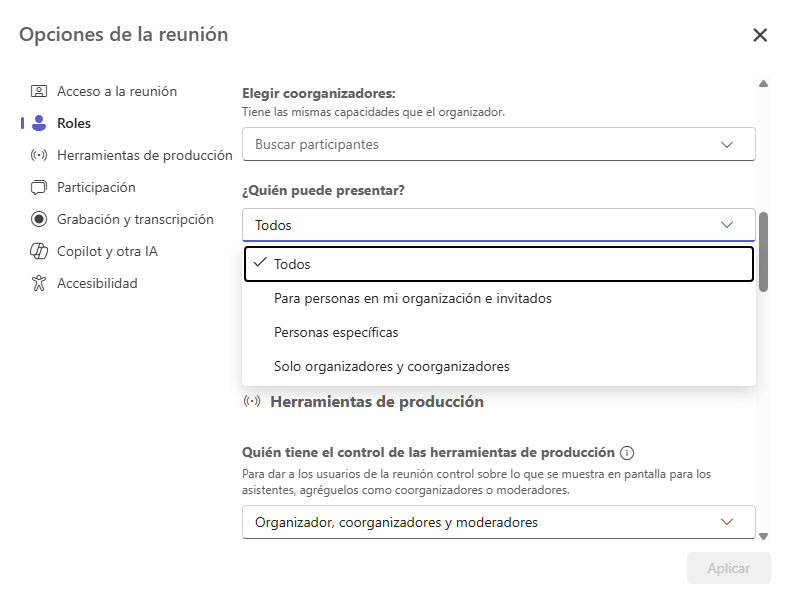This screenshot has height=595, width=788.
Task: Choose the checked Todos option
Action: click(499, 264)
